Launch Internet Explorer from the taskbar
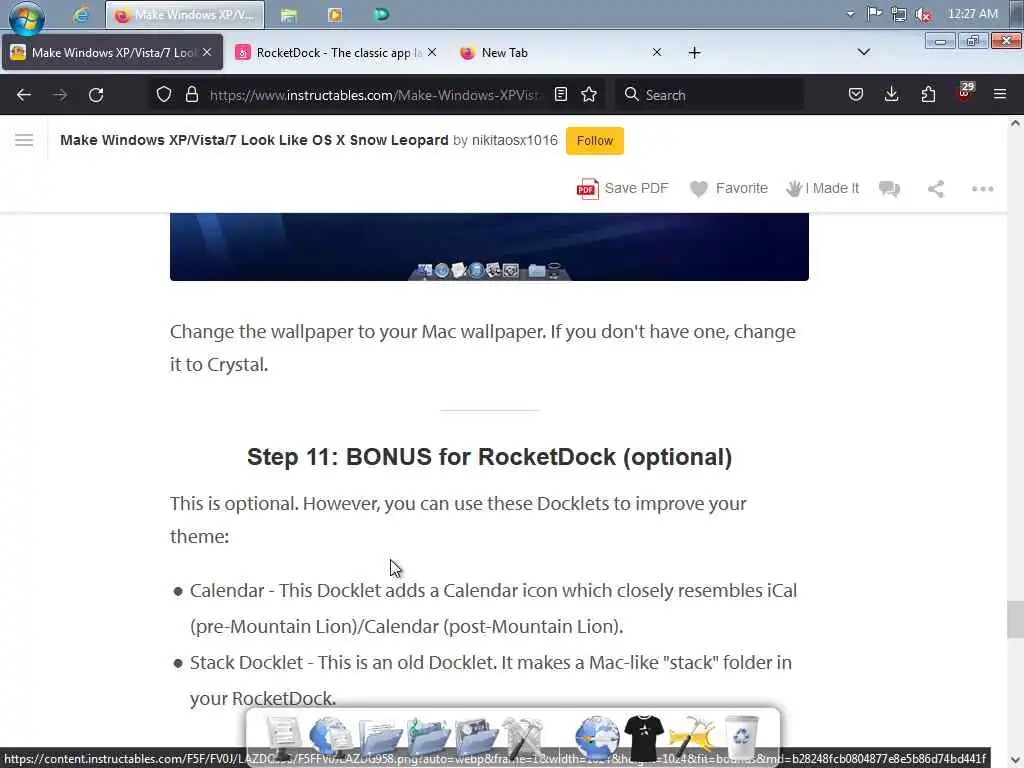The image size is (1024, 768). [80, 14]
